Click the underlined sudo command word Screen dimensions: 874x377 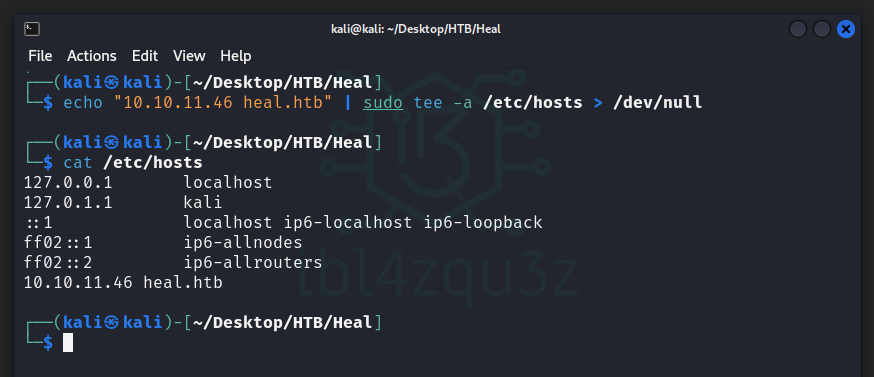[383, 103]
